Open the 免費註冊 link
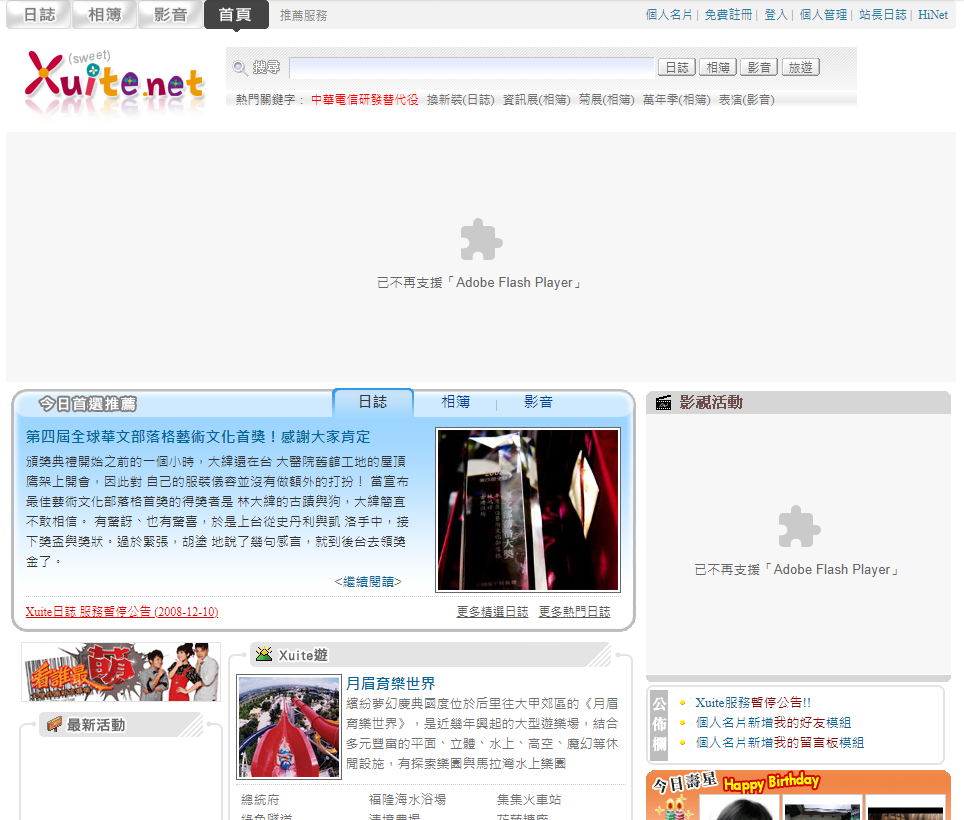Screen dimensions: 964x820 point(728,15)
